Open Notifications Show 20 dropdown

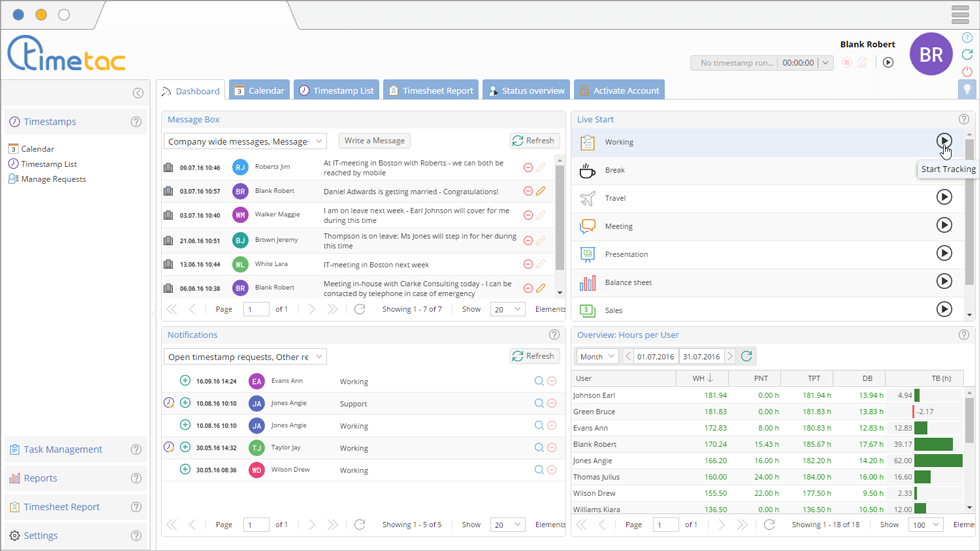click(x=508, y=525)
